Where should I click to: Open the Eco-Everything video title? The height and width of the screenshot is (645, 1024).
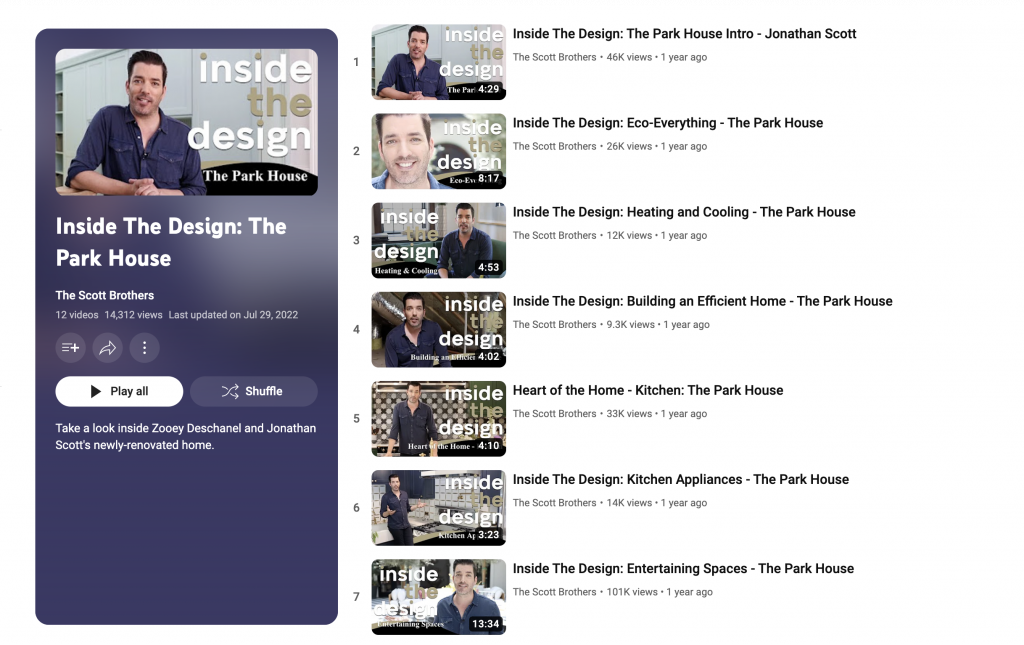click(667, 123)
